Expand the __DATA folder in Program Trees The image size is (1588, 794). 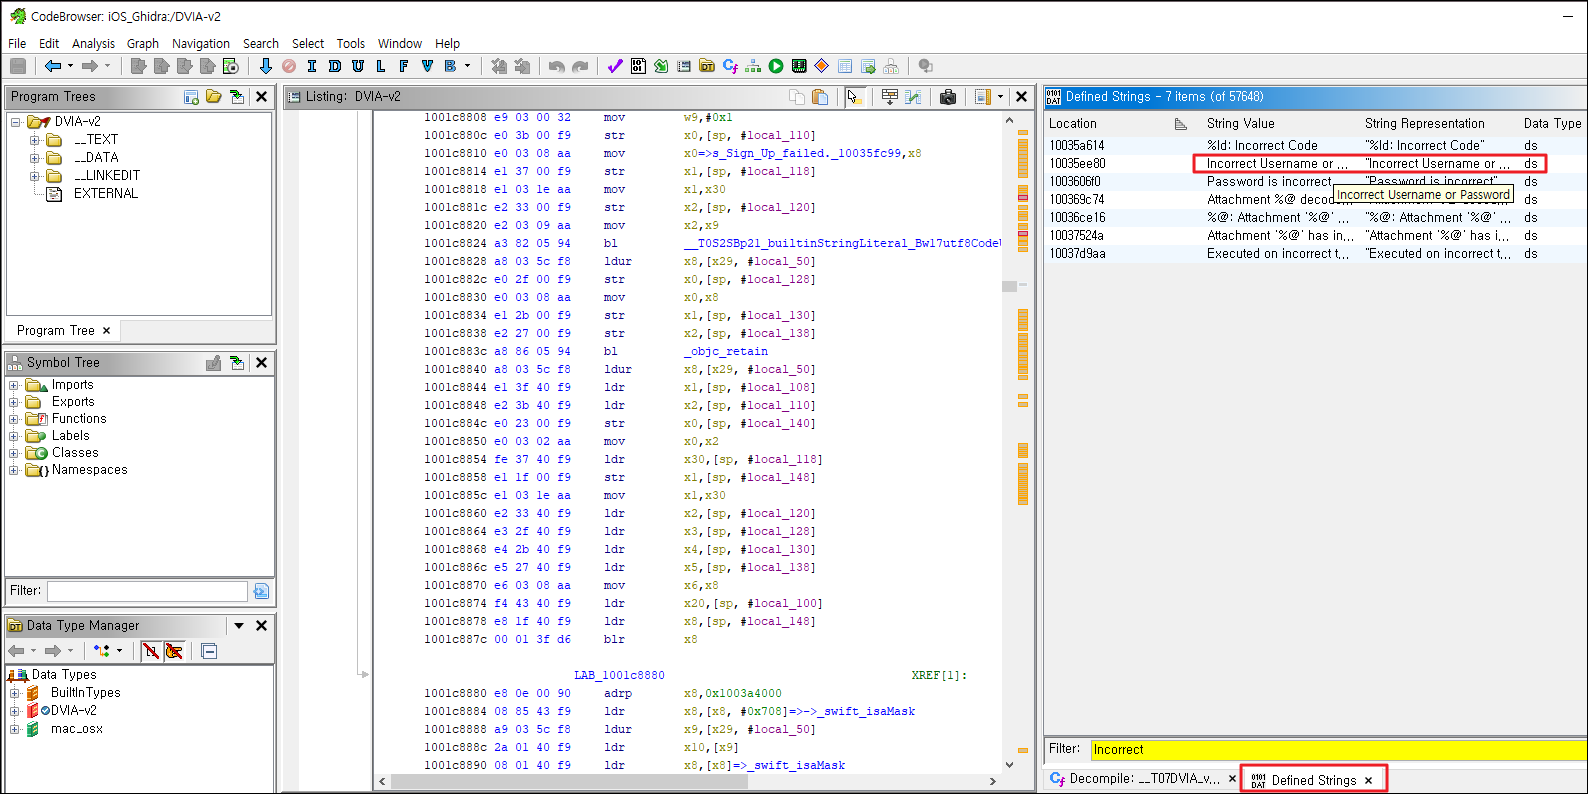click(35, 158)
